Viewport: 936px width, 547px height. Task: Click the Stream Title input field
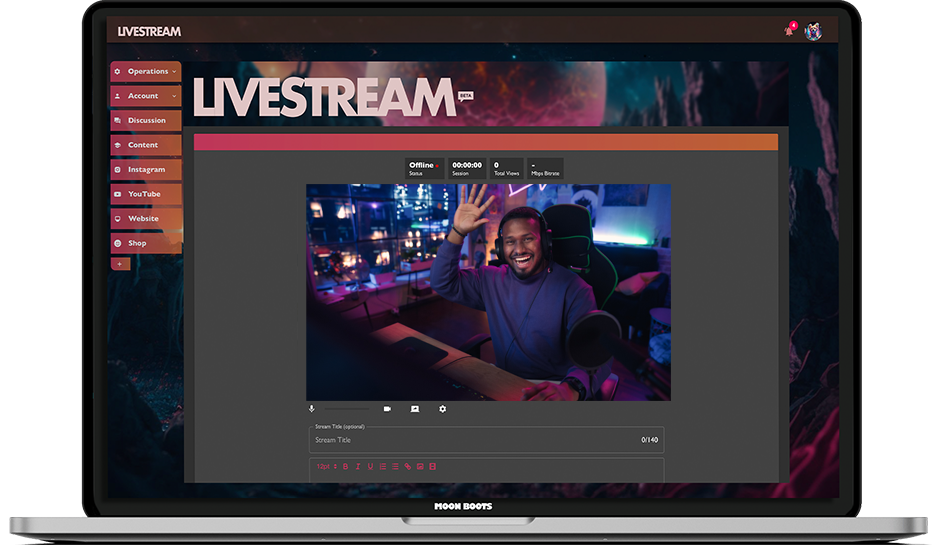(487, 440)
